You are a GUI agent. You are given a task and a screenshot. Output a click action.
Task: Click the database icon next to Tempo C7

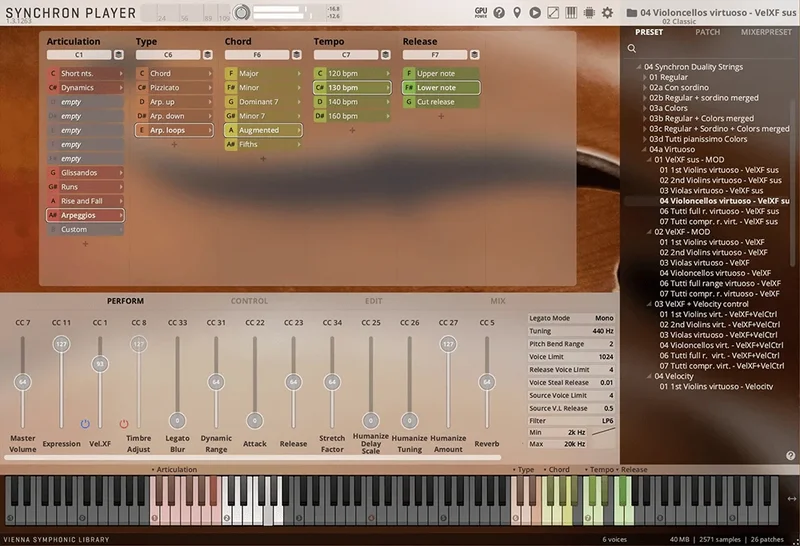coord(386,55)
